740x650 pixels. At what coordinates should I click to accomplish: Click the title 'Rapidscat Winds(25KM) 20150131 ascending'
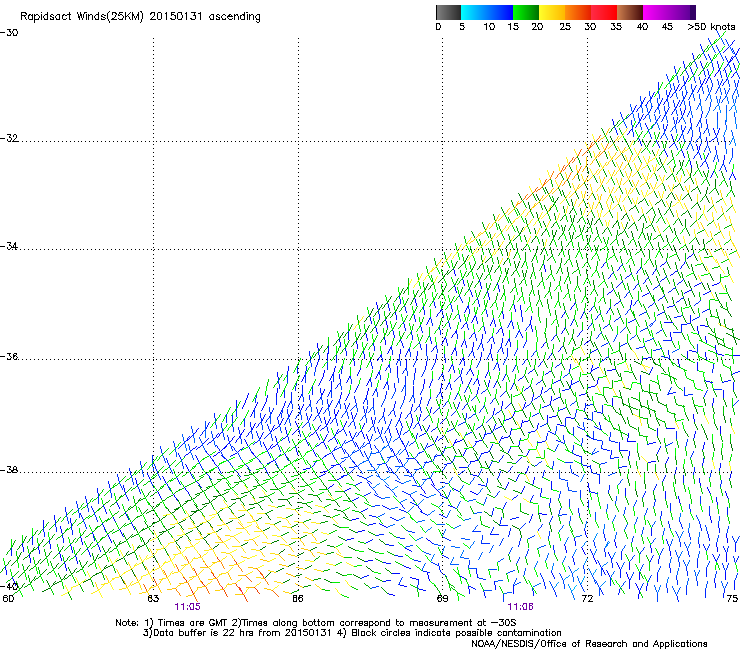pyautogui.click(x=140, y=17)
